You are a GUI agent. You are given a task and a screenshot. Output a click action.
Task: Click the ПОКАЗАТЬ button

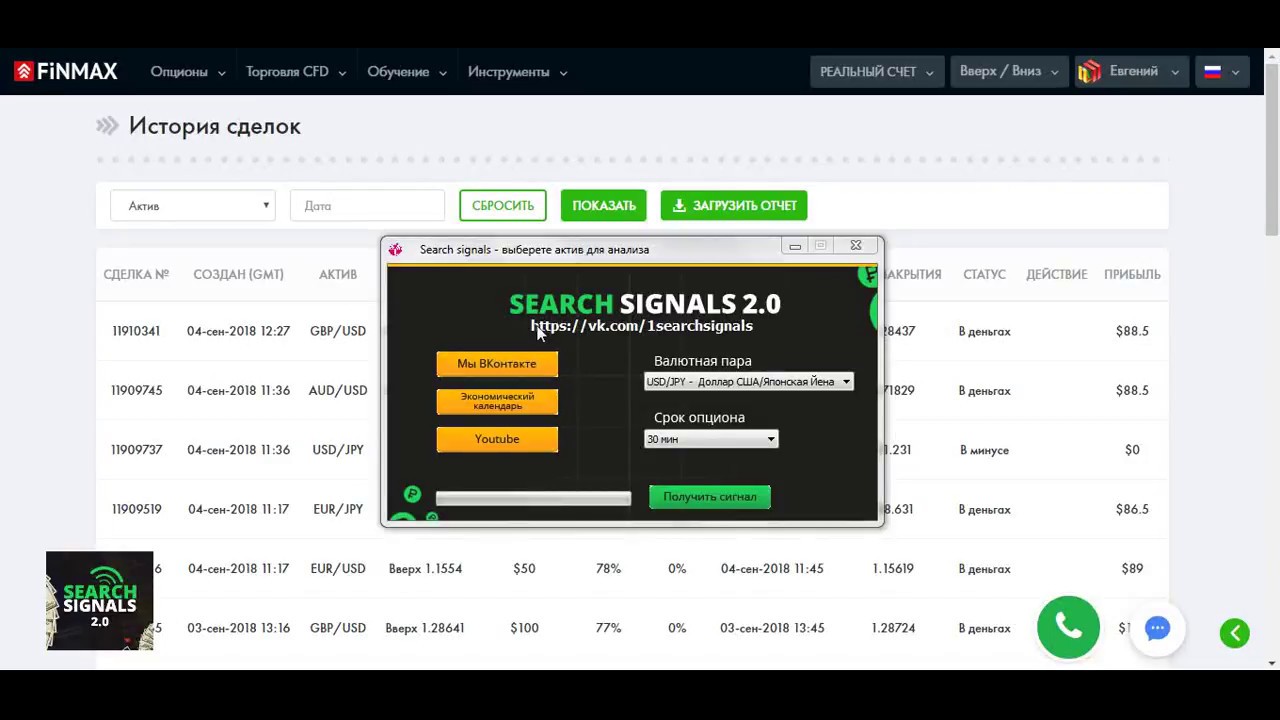click(x=604, y=205)
